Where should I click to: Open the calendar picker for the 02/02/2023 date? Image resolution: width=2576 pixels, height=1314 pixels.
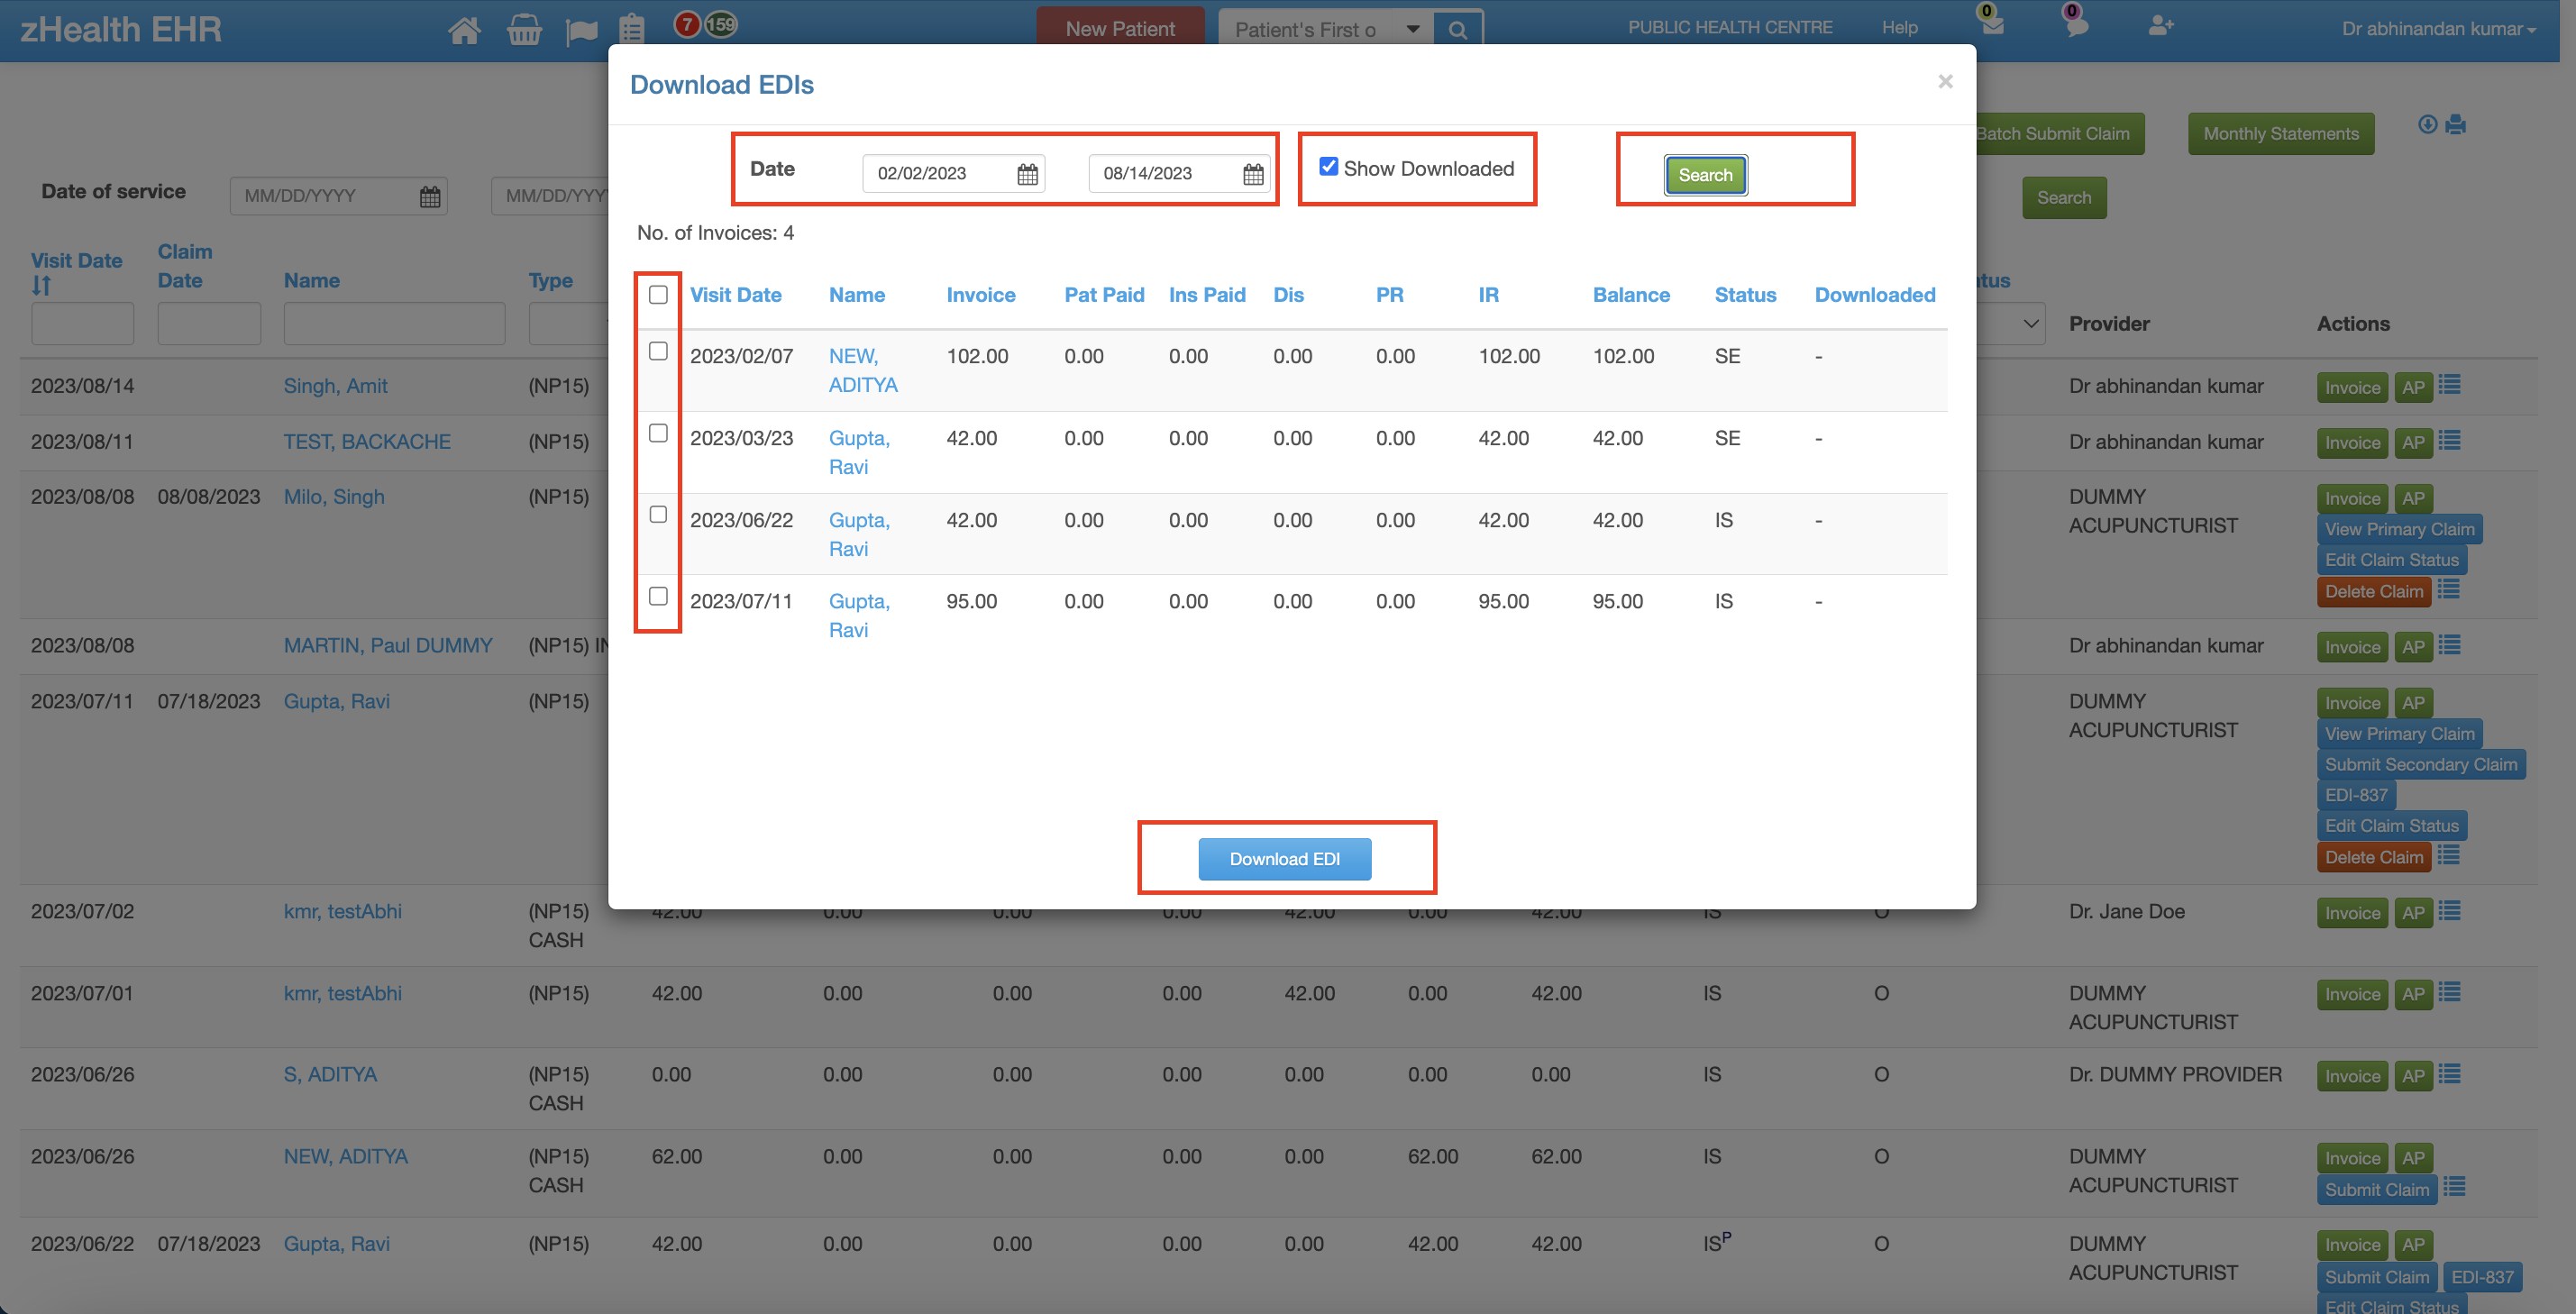(x=1027, y=173)
